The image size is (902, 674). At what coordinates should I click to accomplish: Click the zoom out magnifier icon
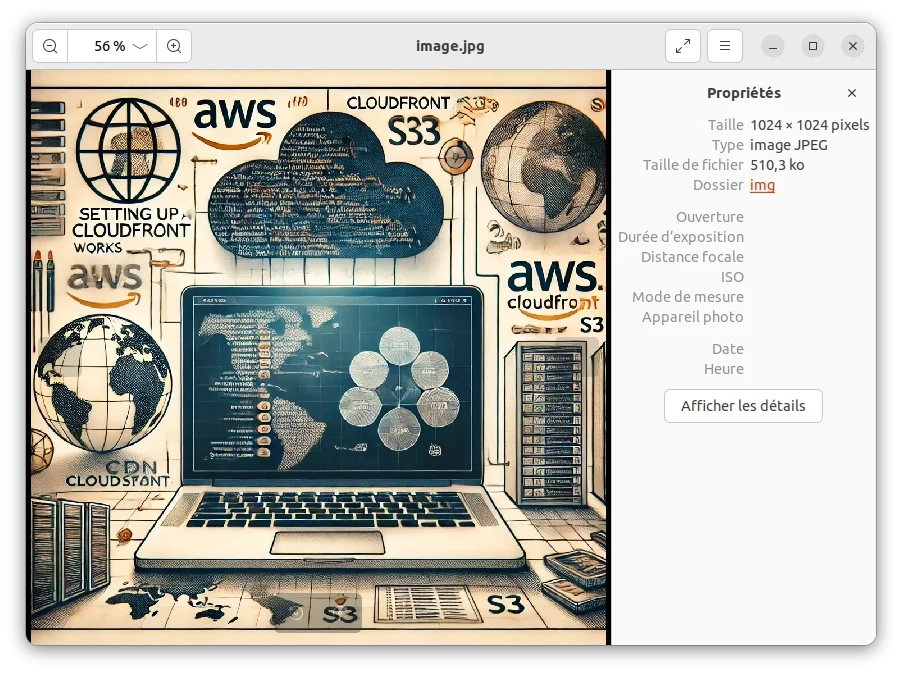pyautogui.click(x=50, y=46)
